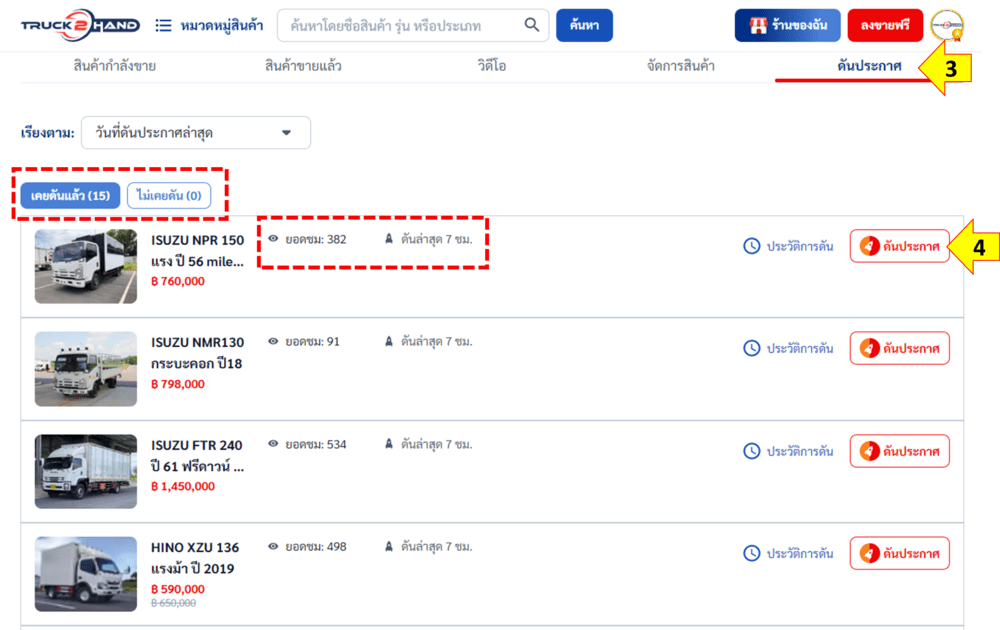The height and width of the screenshot is (630, 1000).
Task: View ประวัติการดัน for HINO XZU 136
Action: [x=788, y=553]
